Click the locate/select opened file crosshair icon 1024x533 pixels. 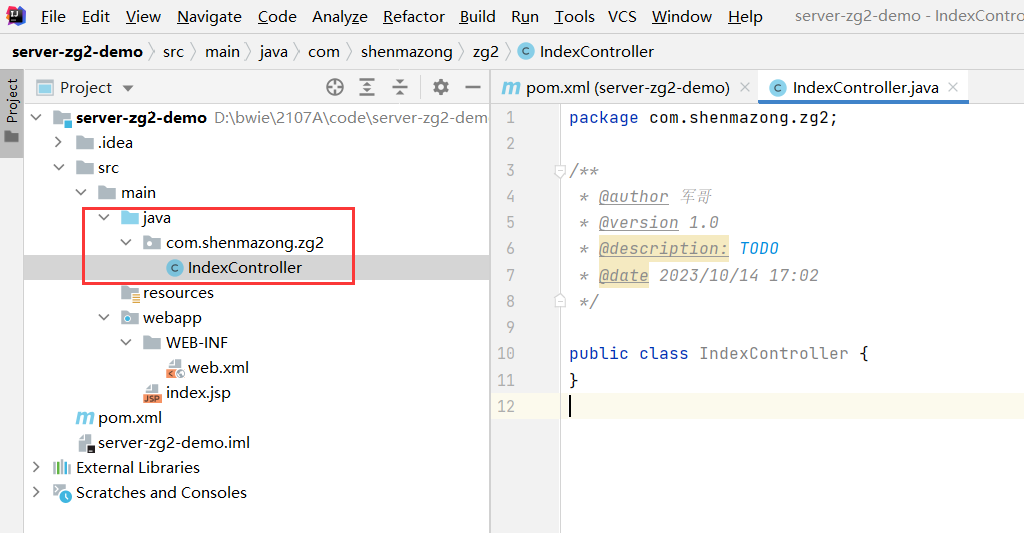click(x=335, y=88)
